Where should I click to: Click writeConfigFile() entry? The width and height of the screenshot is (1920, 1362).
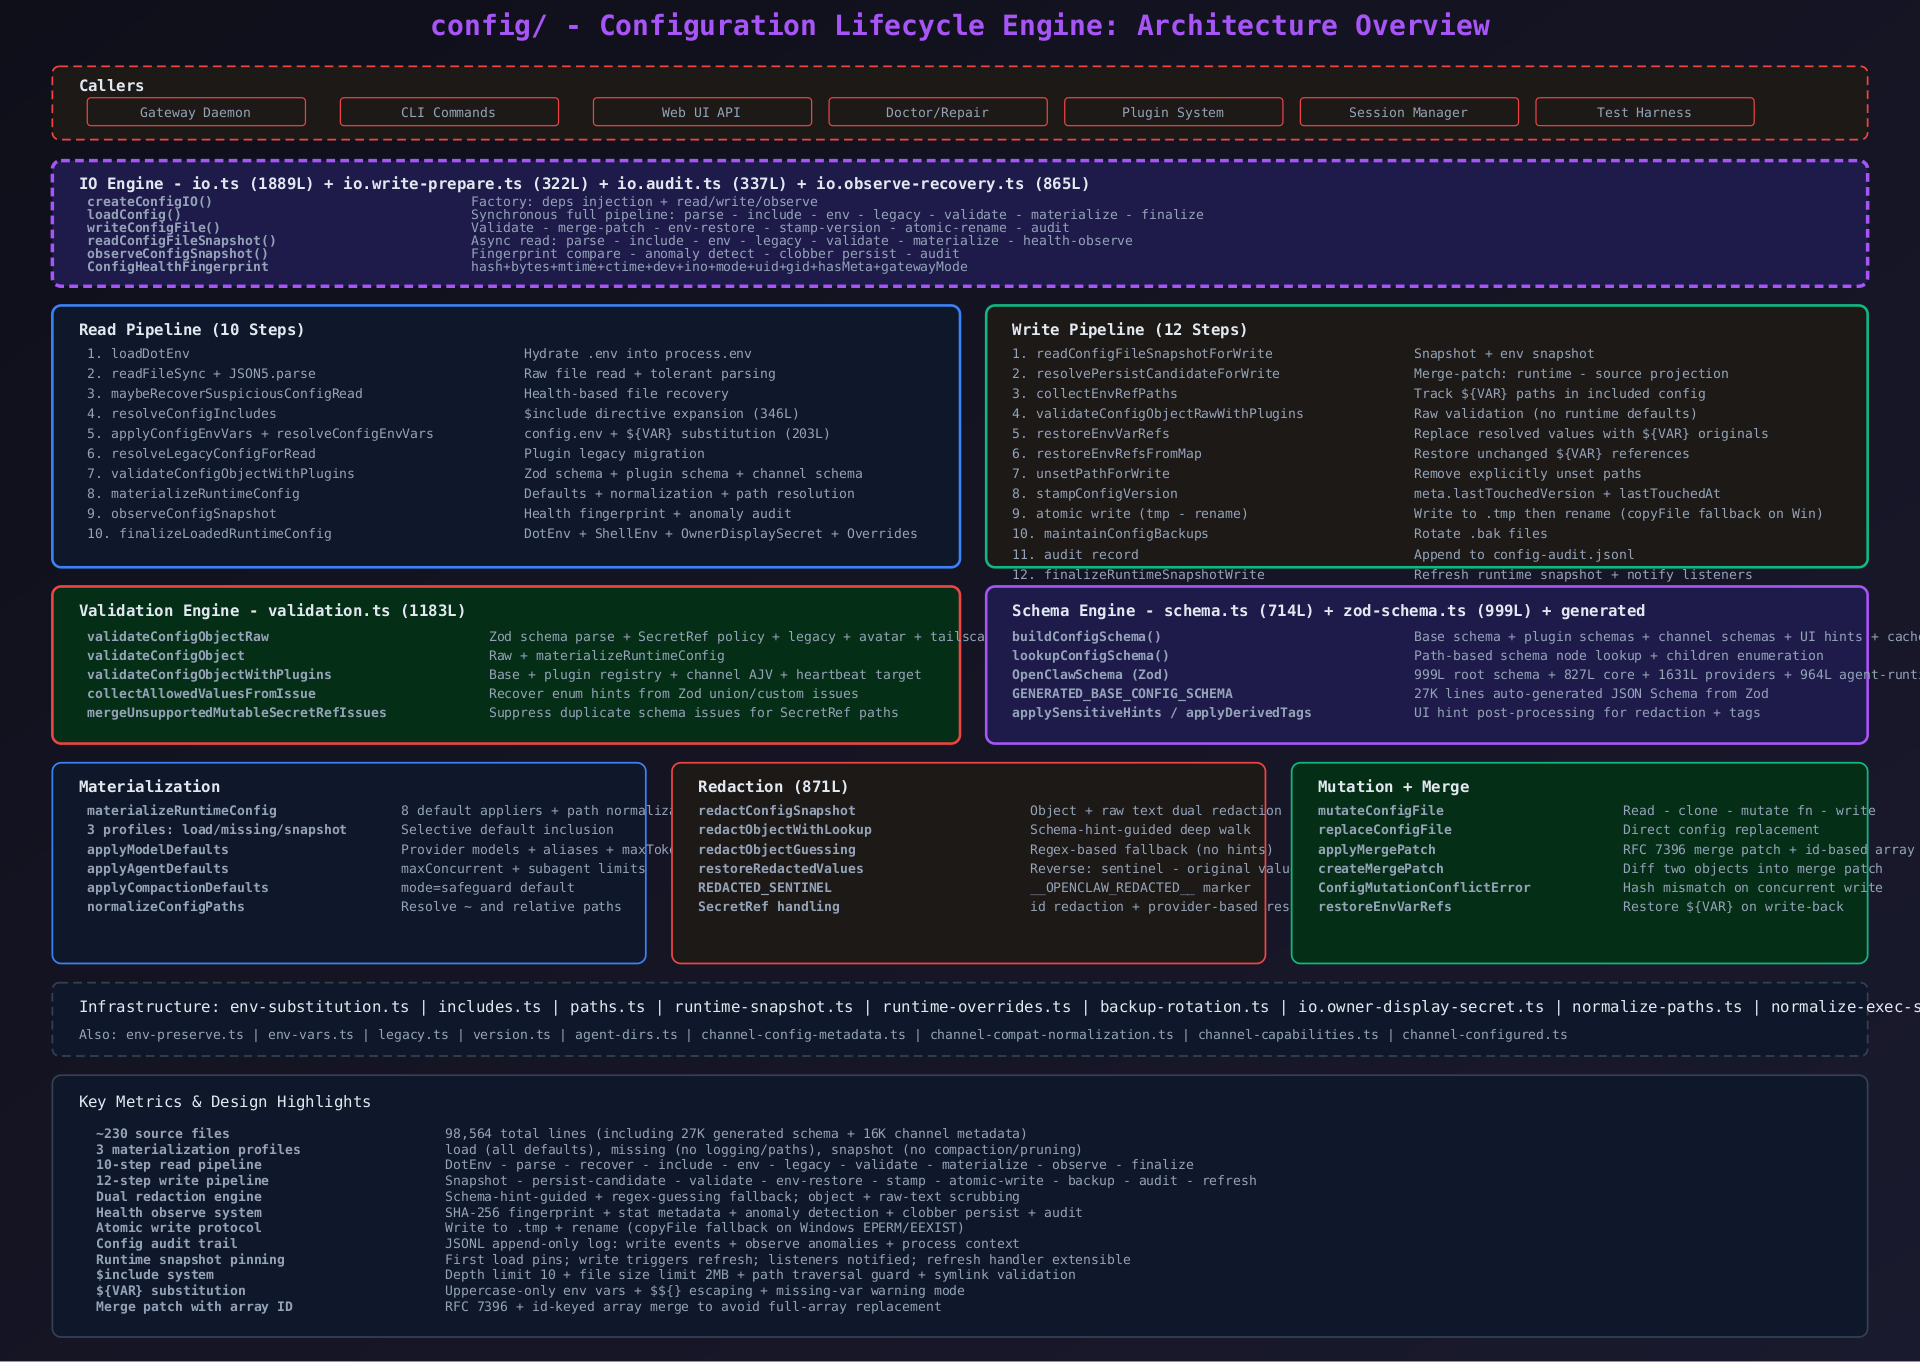[x=153, y=228]
